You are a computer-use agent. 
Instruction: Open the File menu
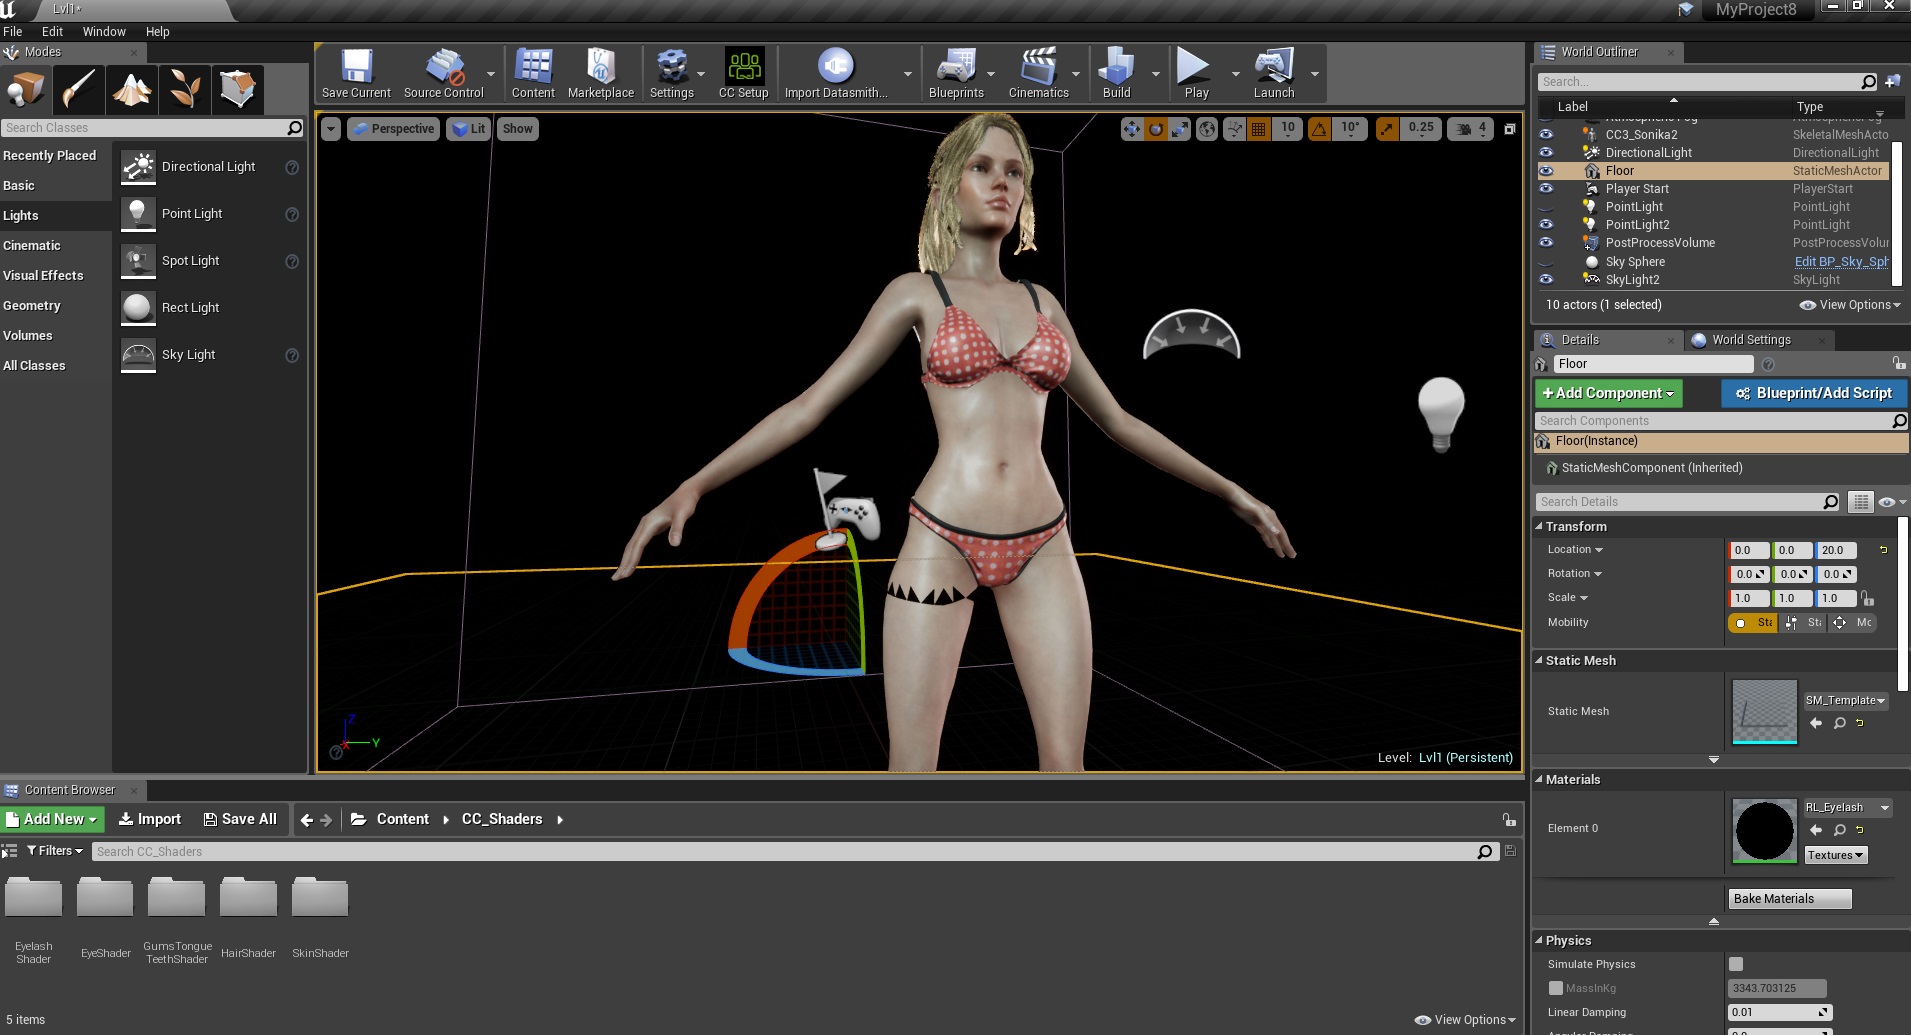click(13, 31)
